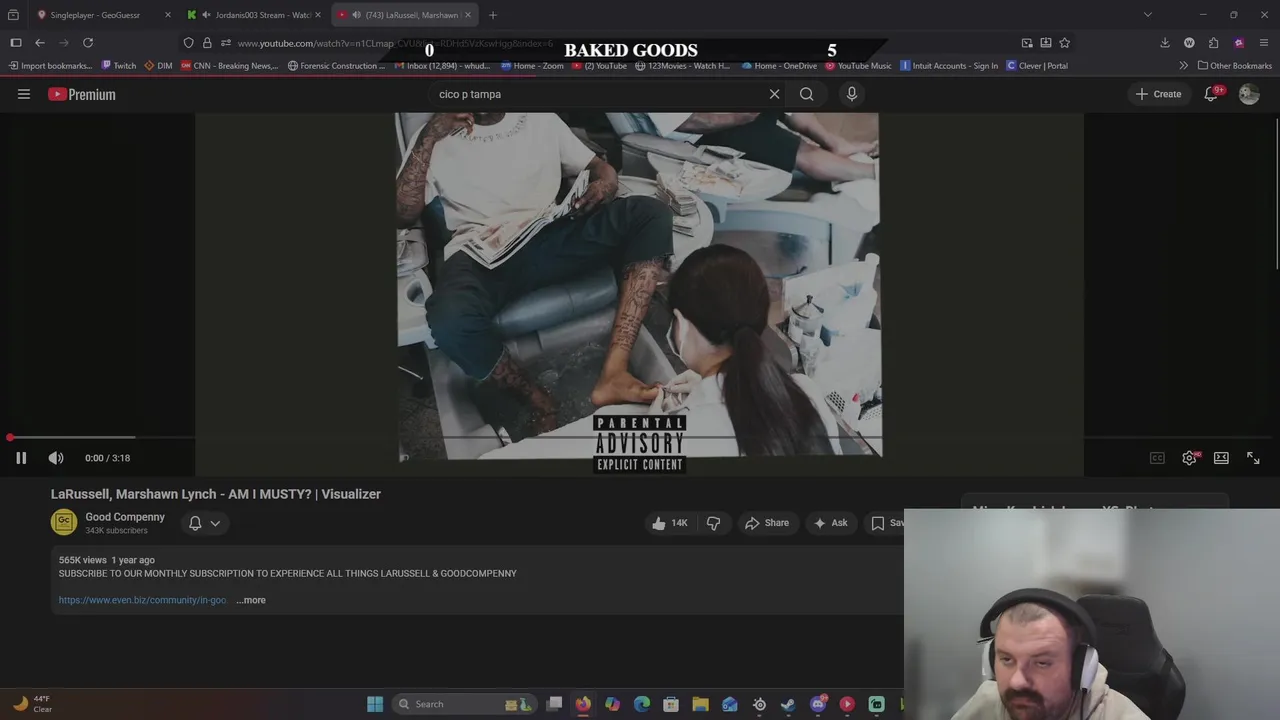Viewport: 1280px width, 720px height.
Task: Click the browser address bar URL
Action: coord(395,43)
